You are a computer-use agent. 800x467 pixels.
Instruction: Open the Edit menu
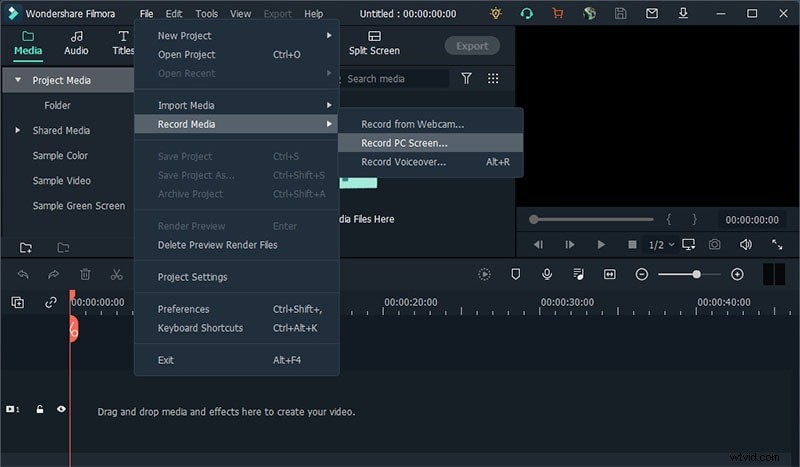click(173, 14)
